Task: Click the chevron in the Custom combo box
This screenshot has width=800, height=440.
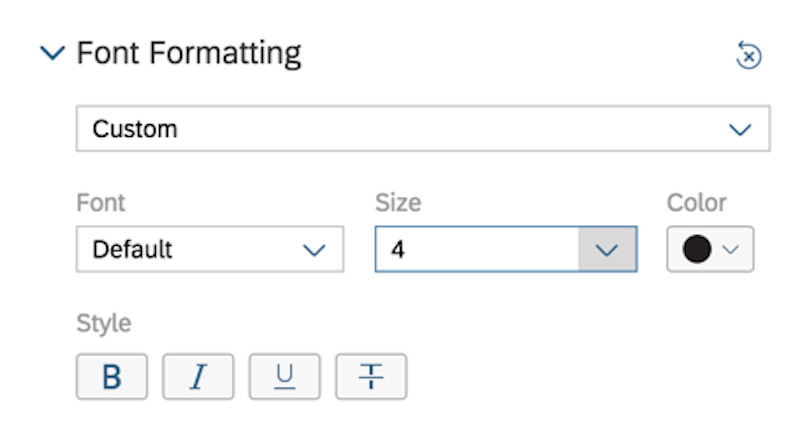Action: pos(740,129)
